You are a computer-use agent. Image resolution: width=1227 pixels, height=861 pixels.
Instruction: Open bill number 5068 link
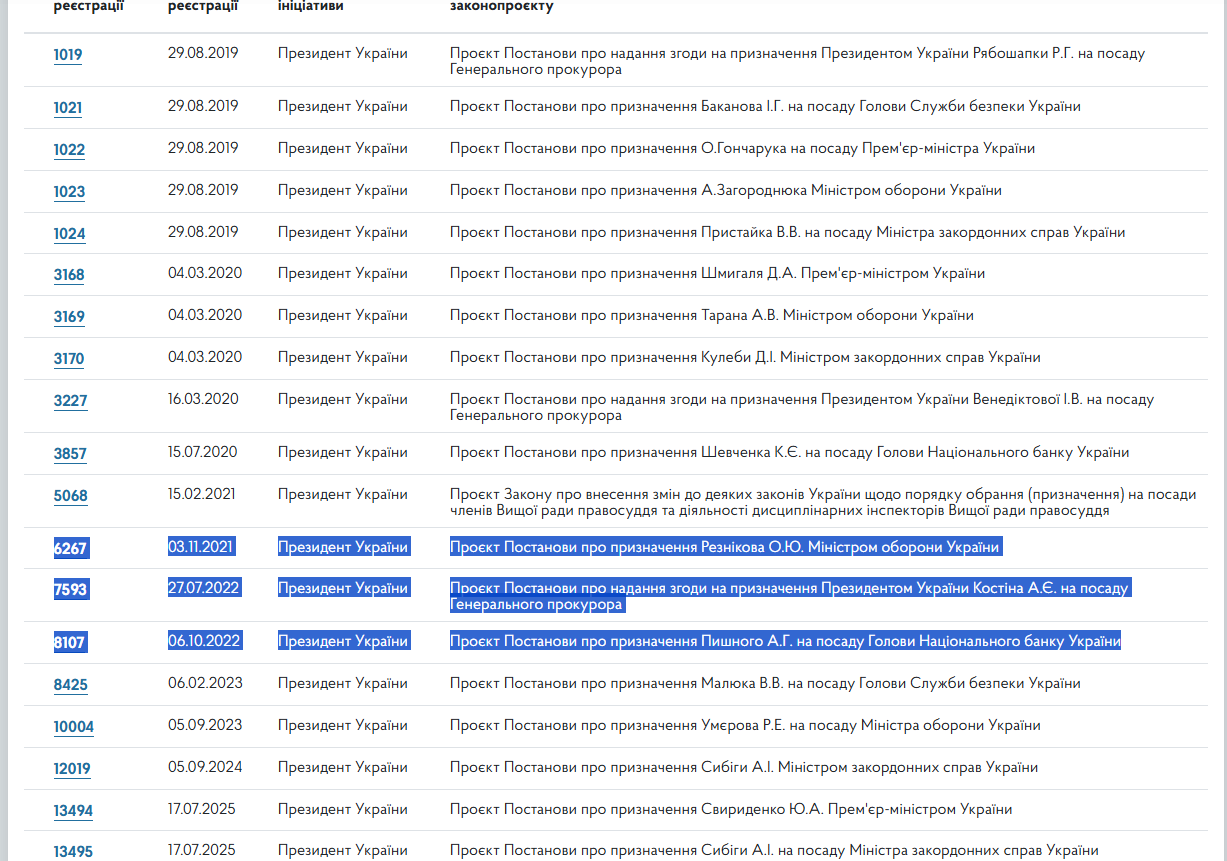[x=70, y=496]
